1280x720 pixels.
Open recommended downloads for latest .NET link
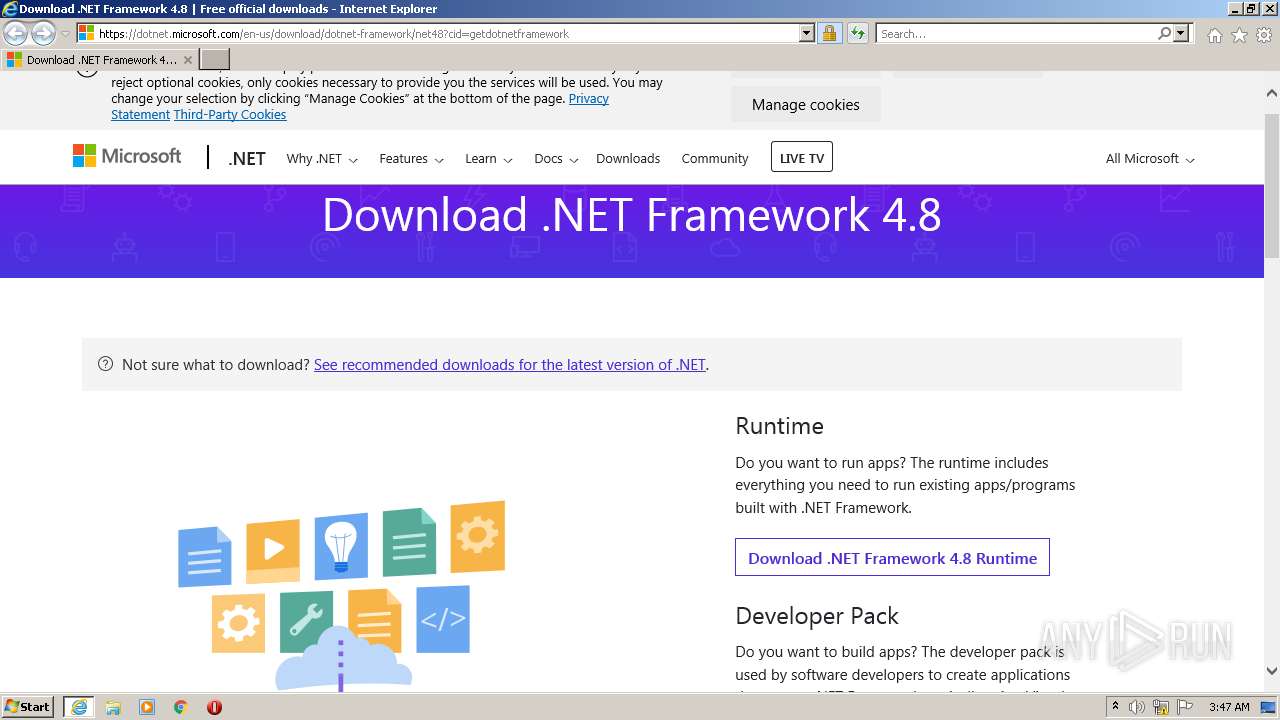[x=510, y=364]
